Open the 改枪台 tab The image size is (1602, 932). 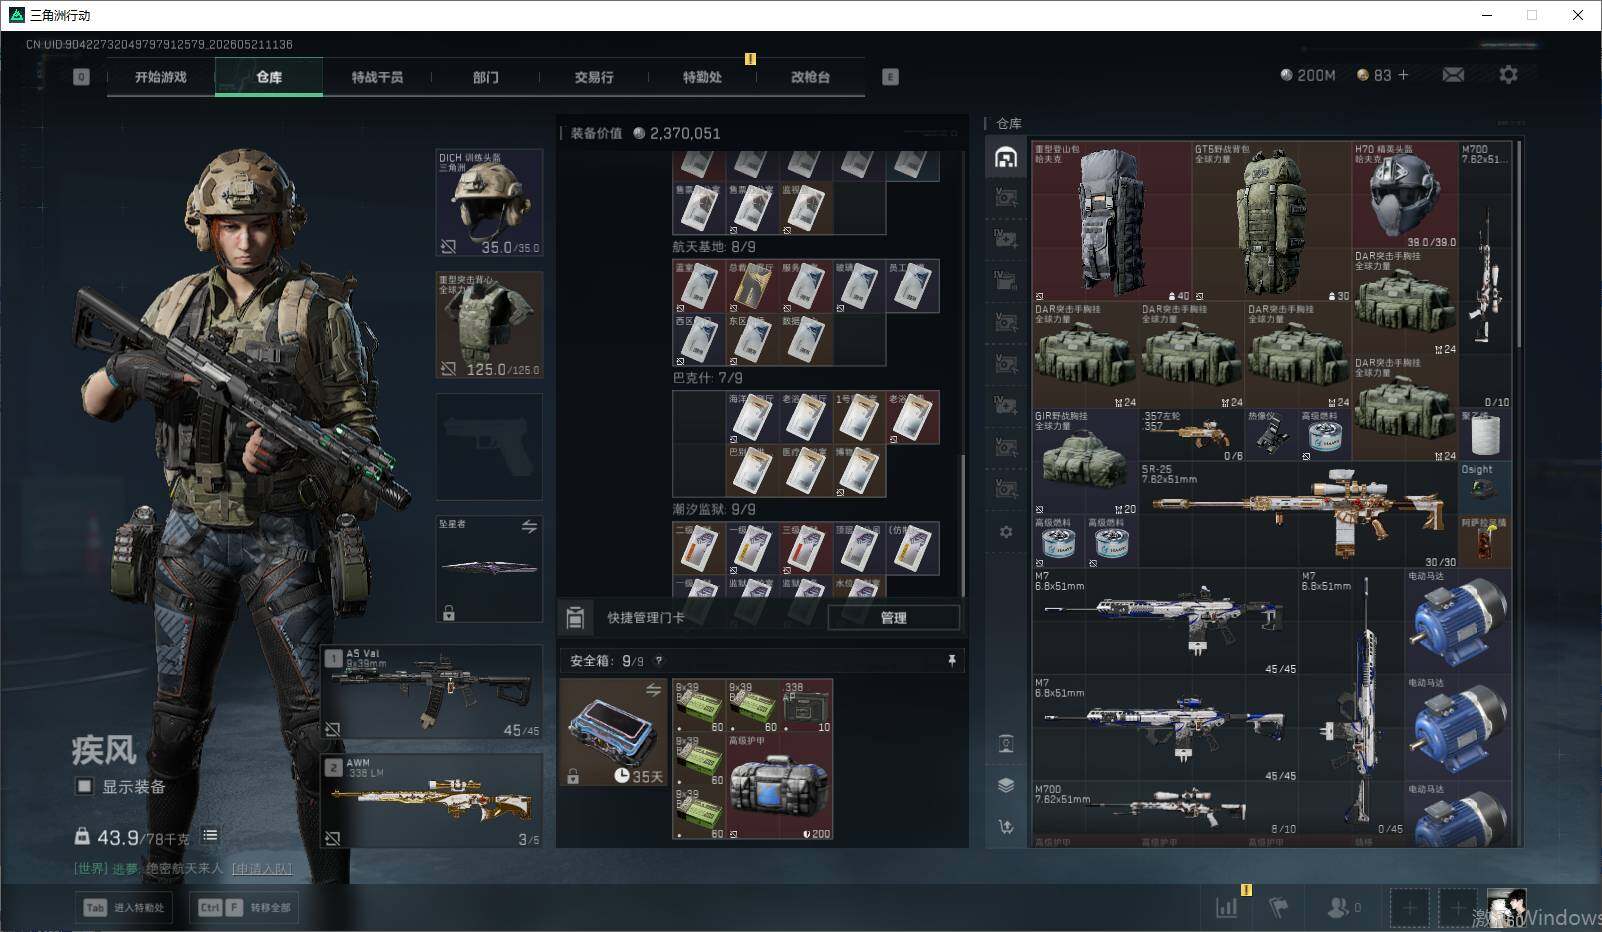tap(810, 77)
